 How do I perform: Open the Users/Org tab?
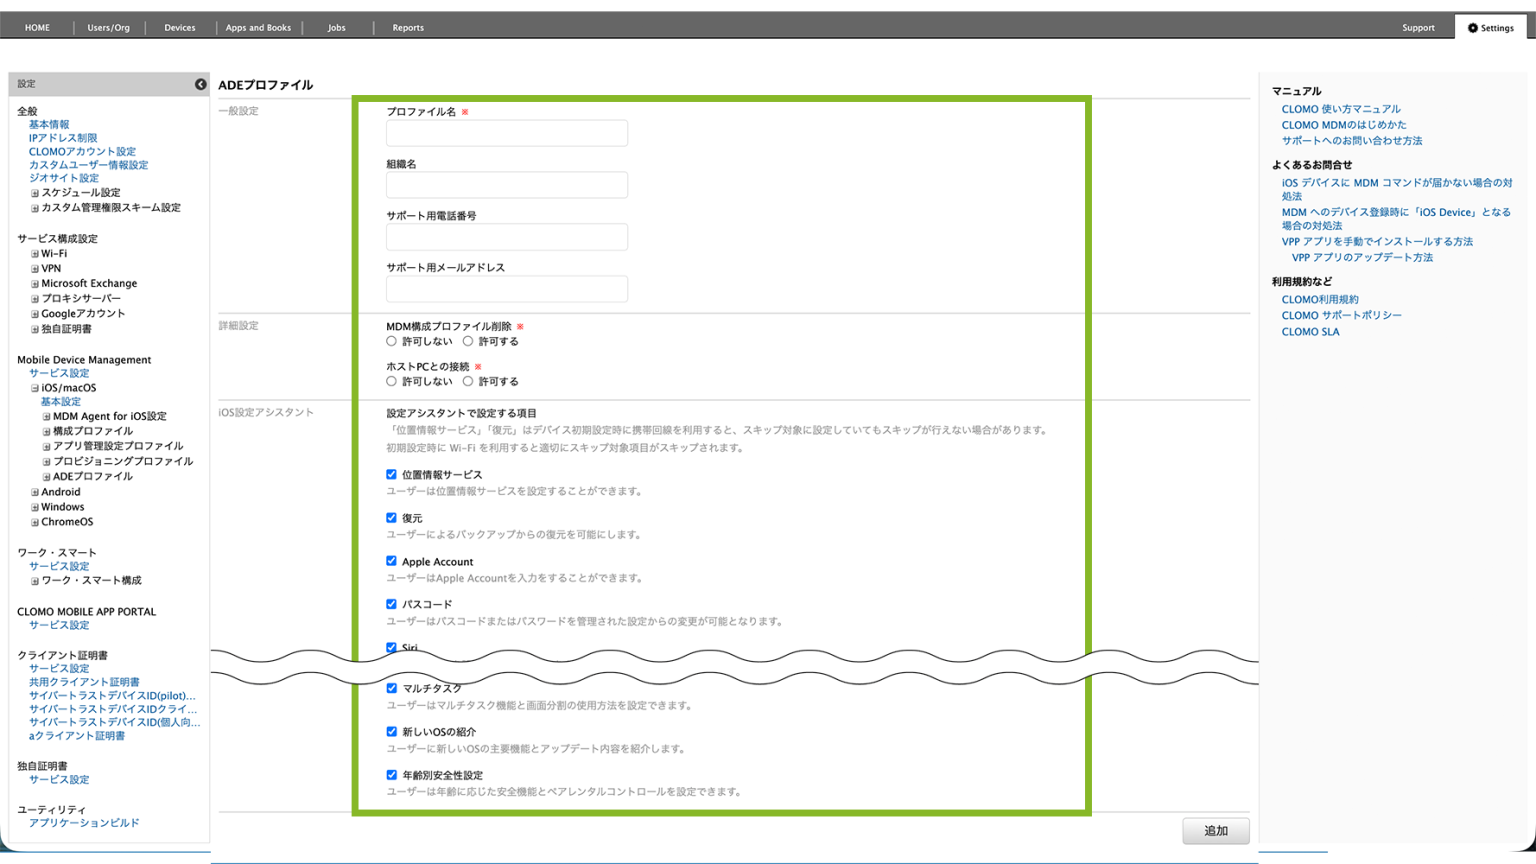coord(108,28)
